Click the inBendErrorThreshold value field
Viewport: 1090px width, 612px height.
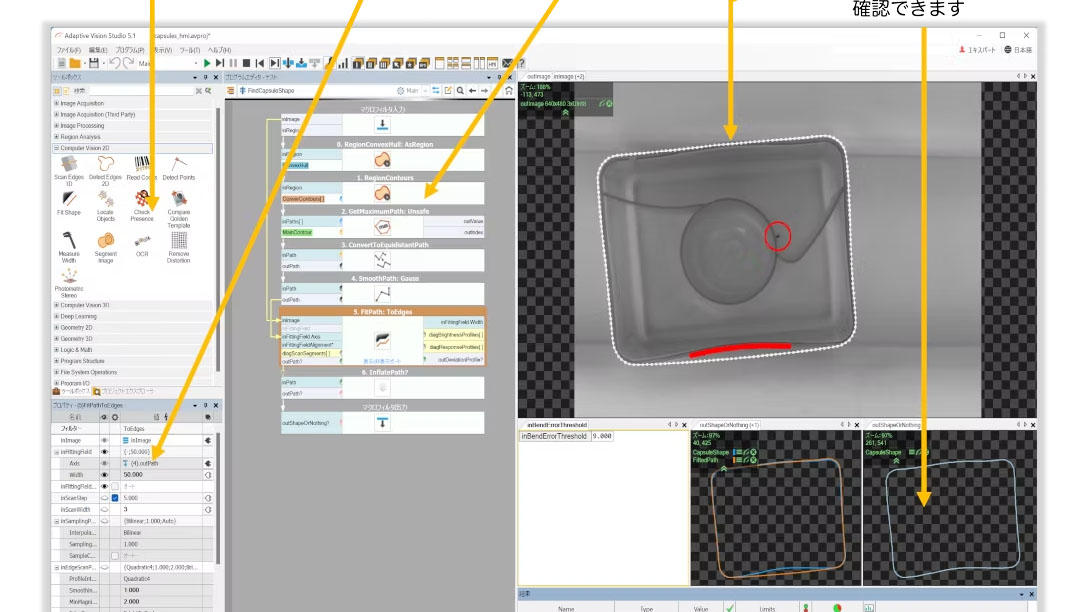pyautogui.click(x=640, y=437)
